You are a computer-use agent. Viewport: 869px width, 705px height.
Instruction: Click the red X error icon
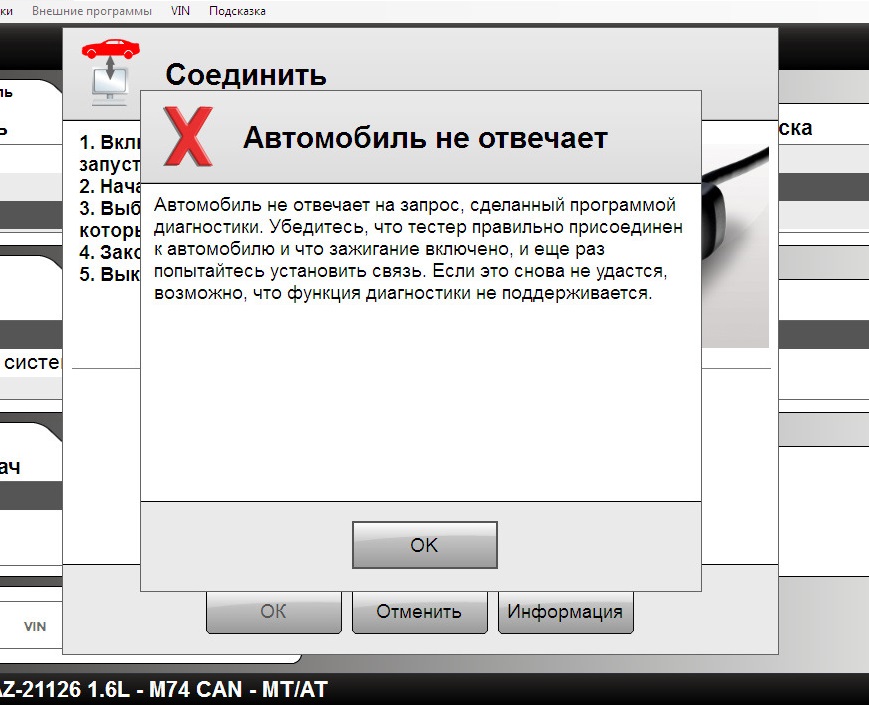[x=188, y=137]
